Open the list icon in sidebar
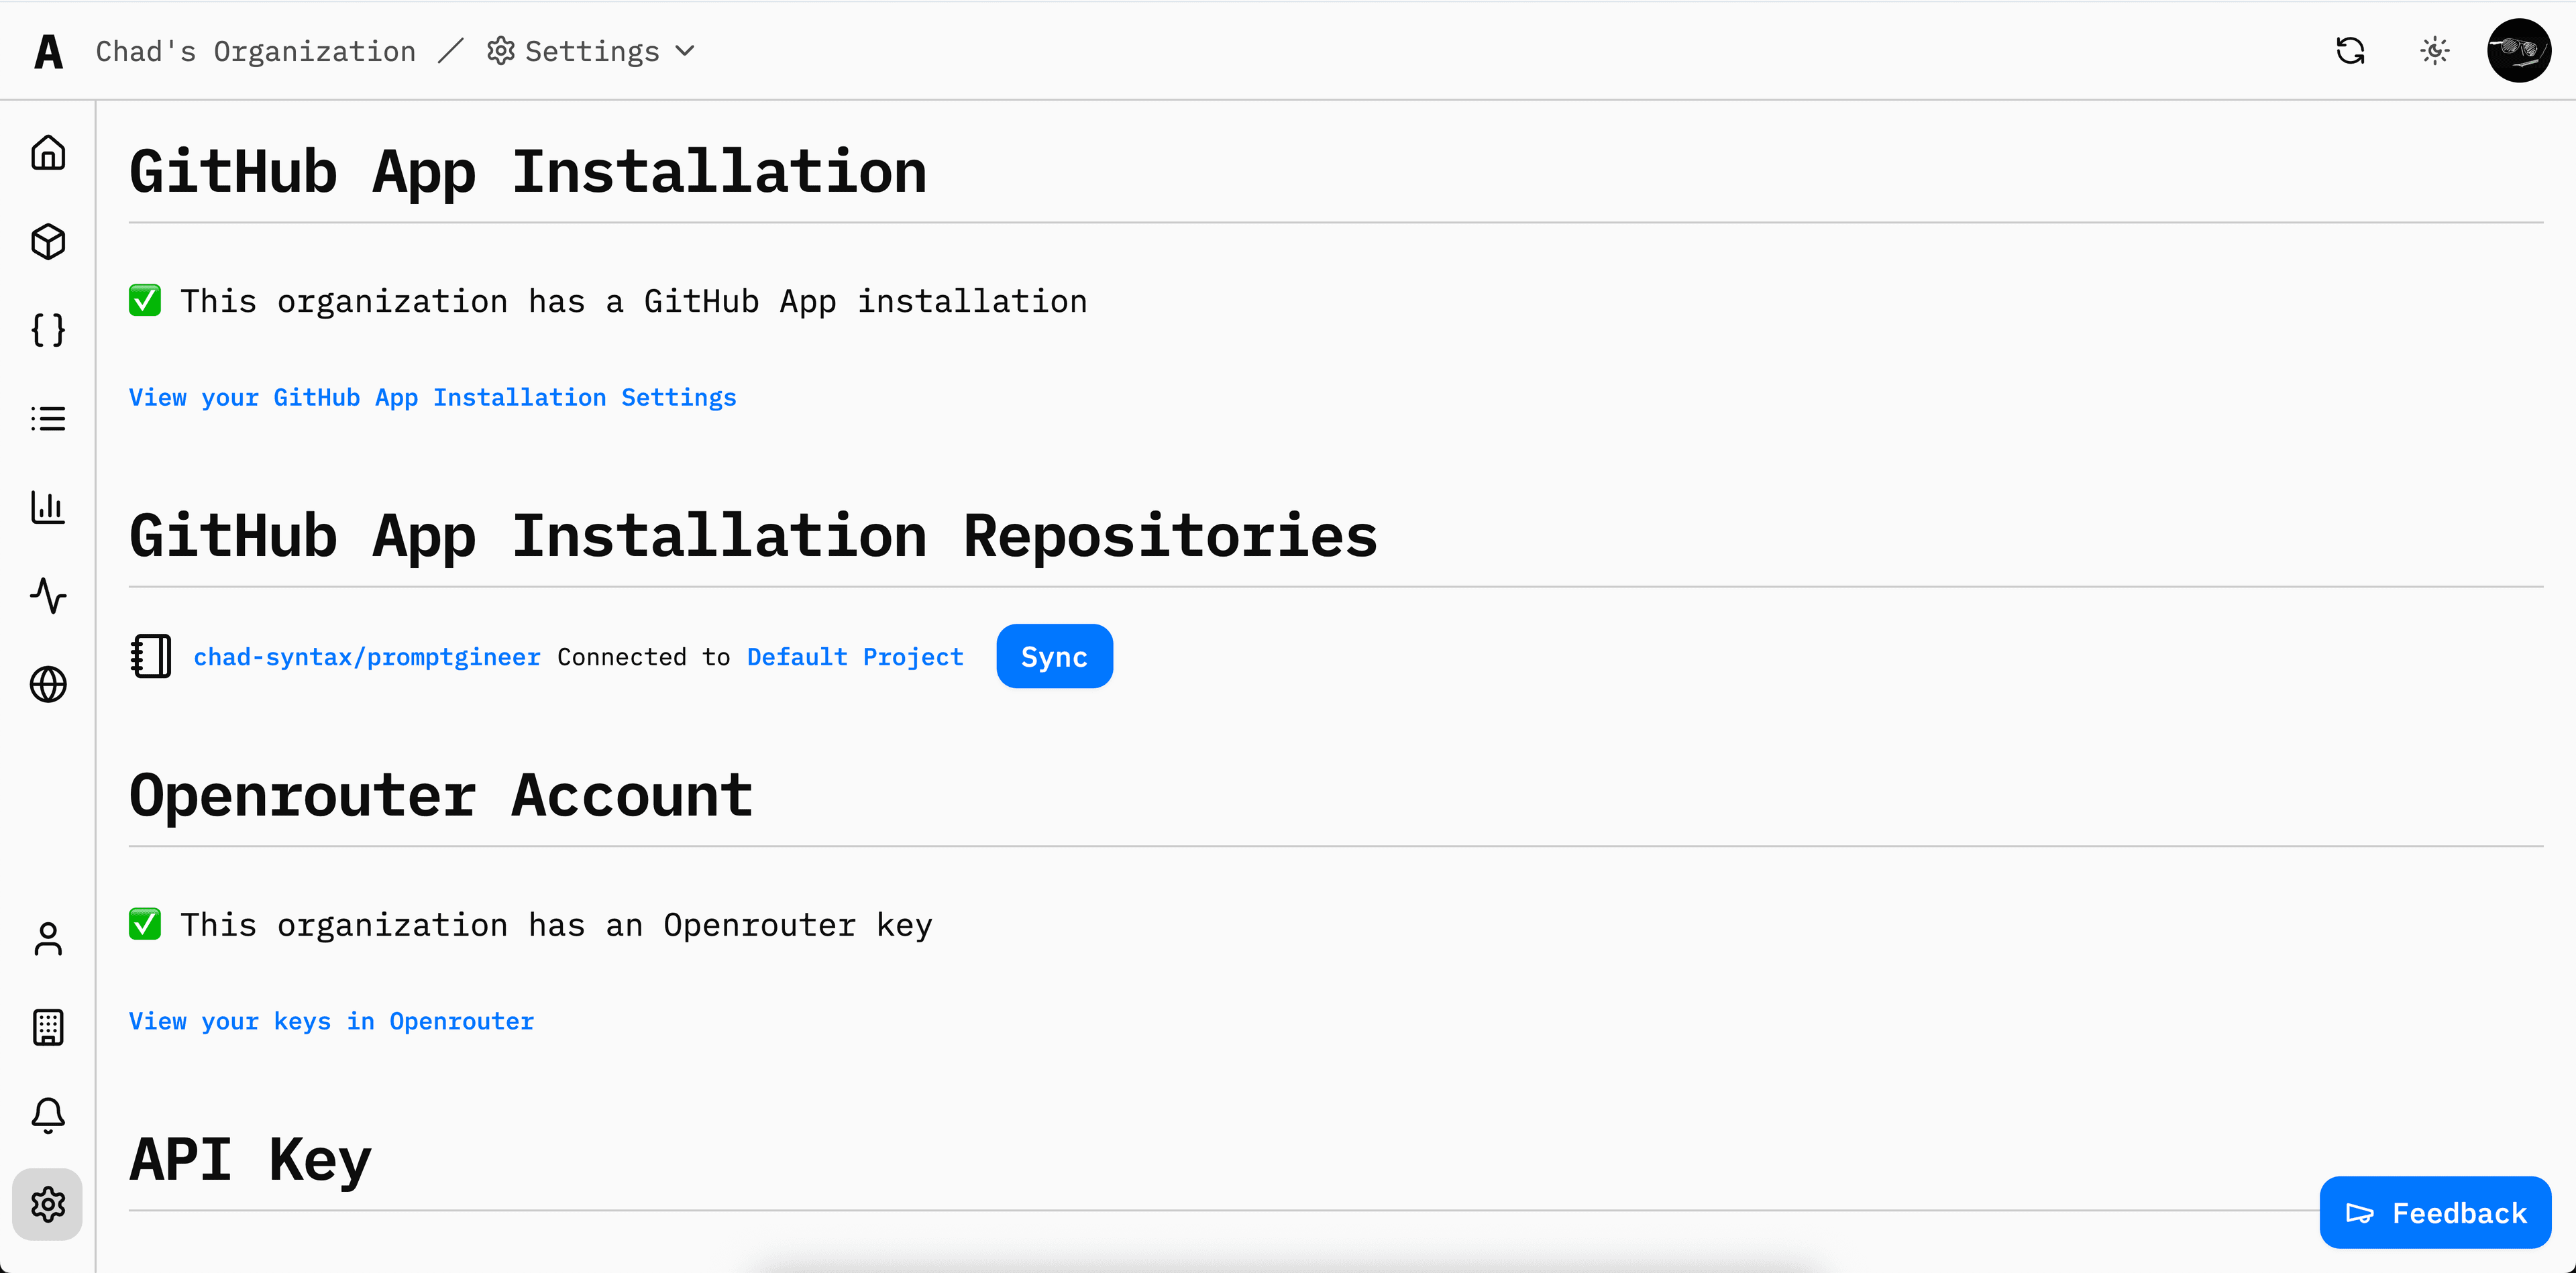The height and width of the screenshot is (1273, 2576). pyautogui.click(x=48, y=419)
